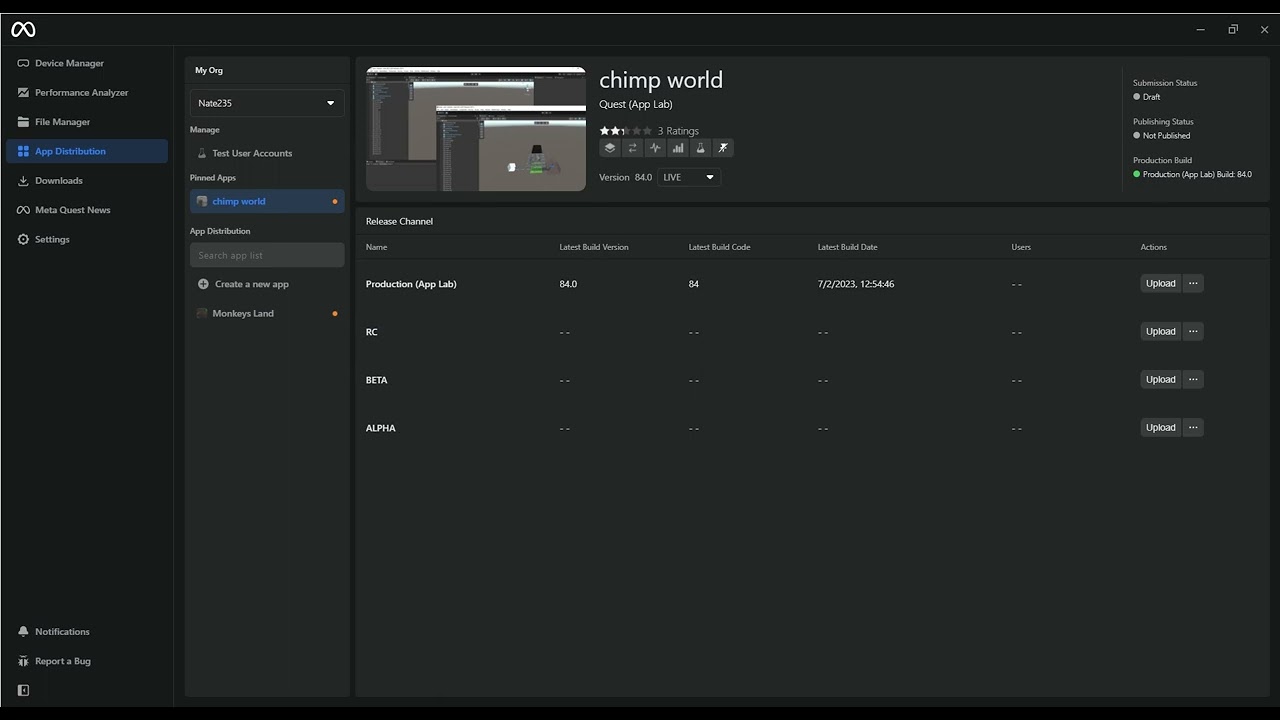
Task: Click the chimp world app screenshot thumbnail
Action: point(476,129)
